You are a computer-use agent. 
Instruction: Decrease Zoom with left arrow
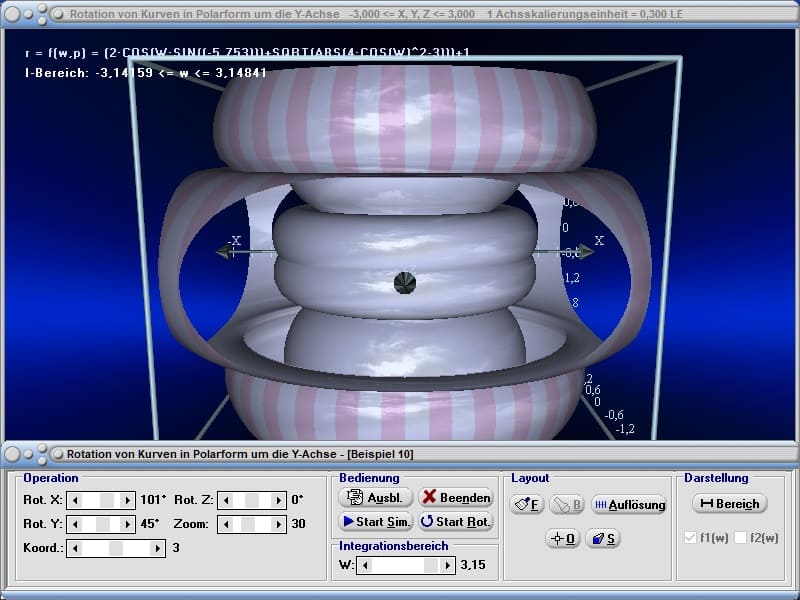[x=226, y=524]
